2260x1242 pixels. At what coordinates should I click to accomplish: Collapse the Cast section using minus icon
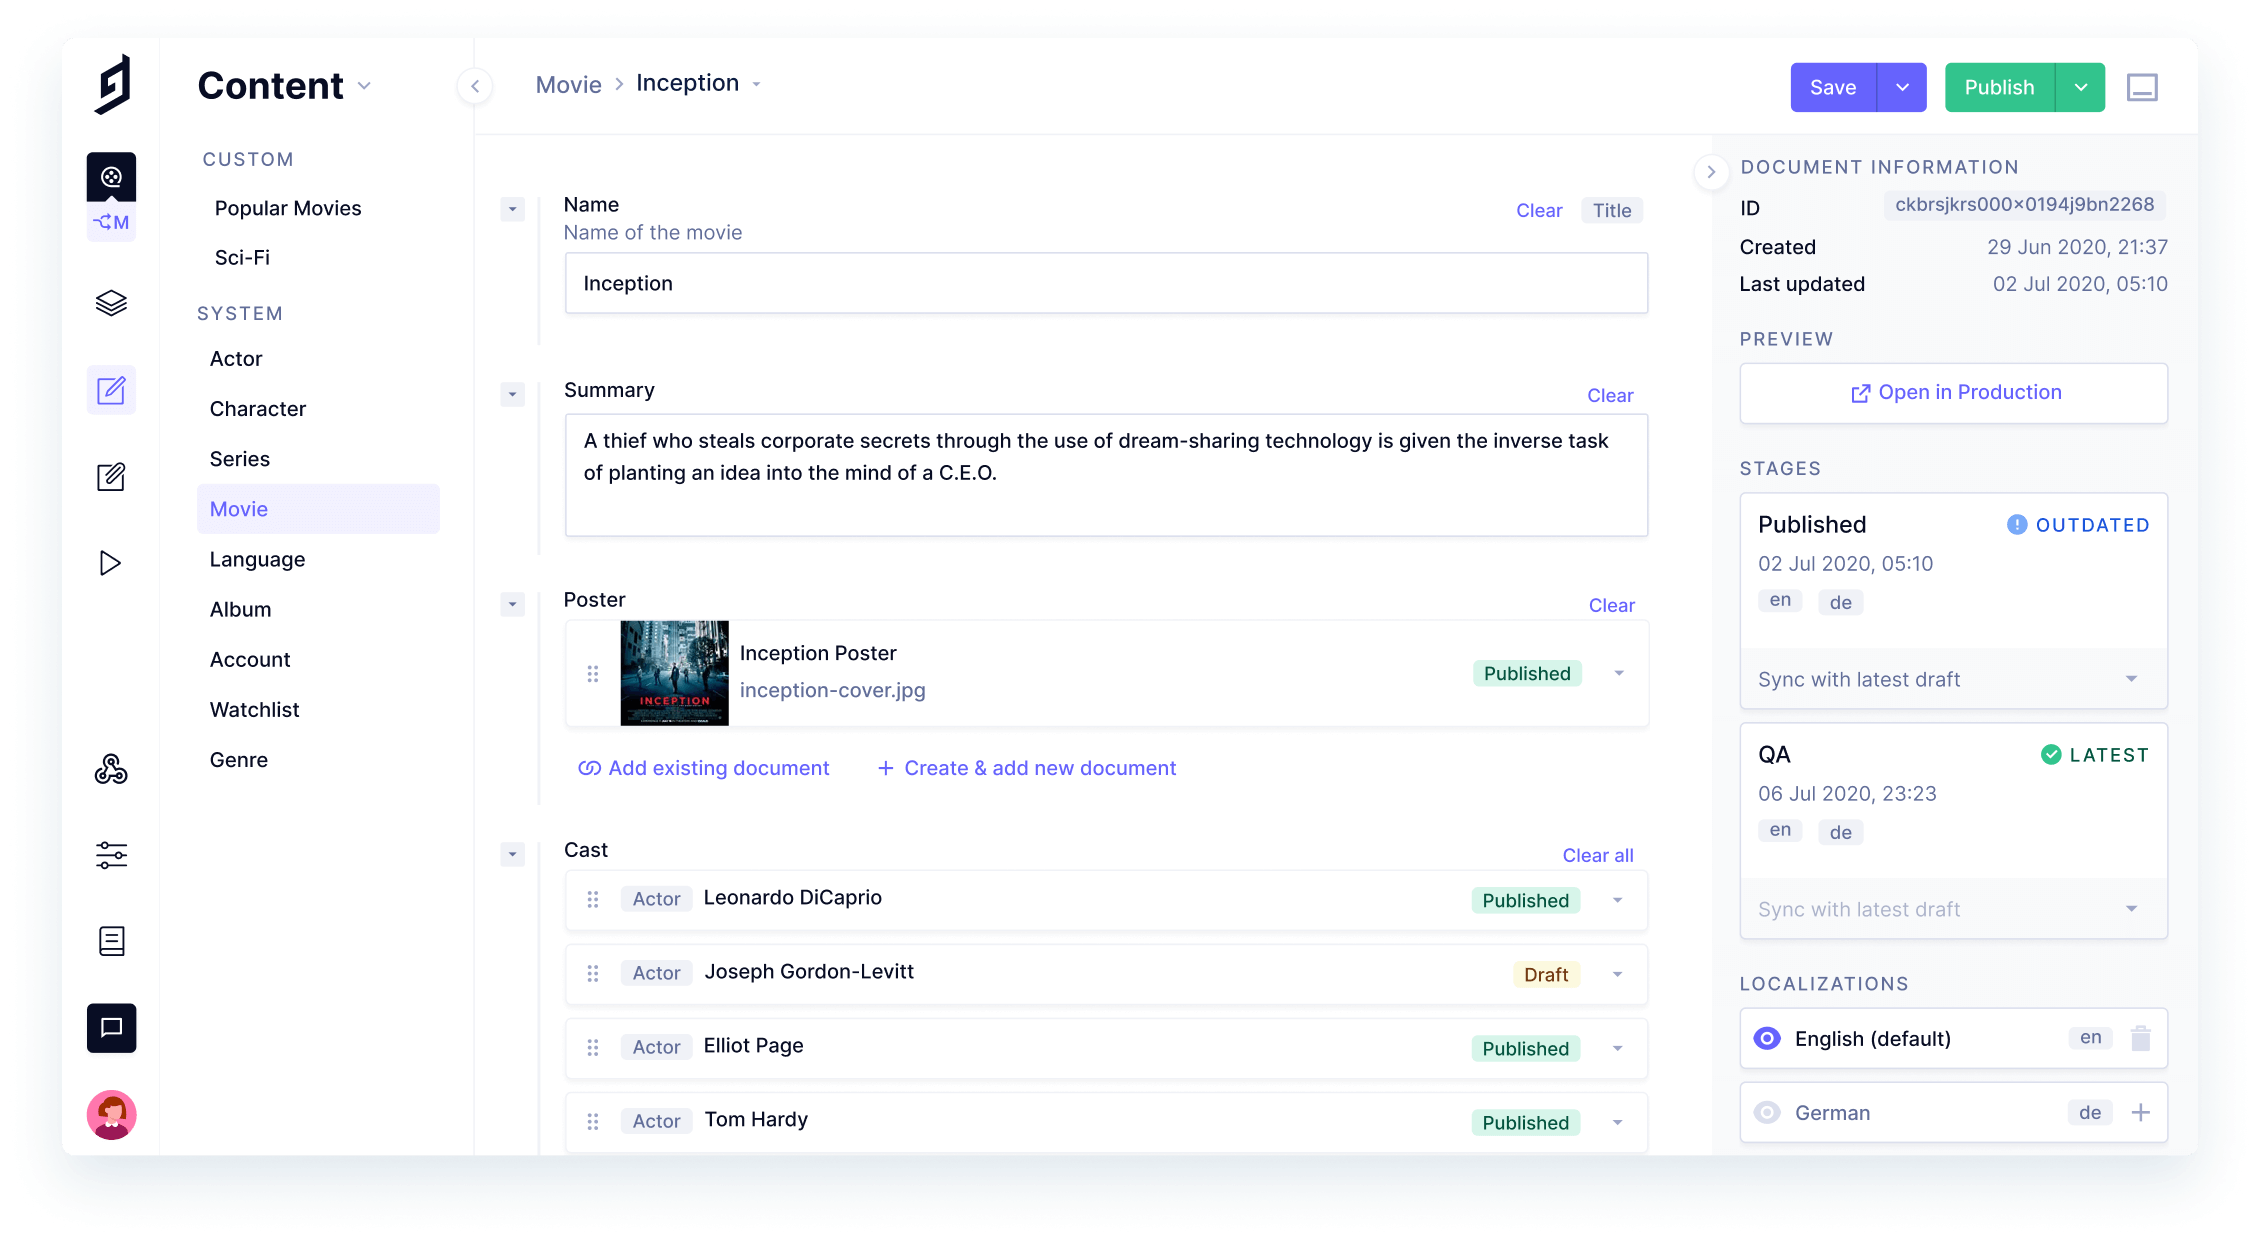point(512,852)
